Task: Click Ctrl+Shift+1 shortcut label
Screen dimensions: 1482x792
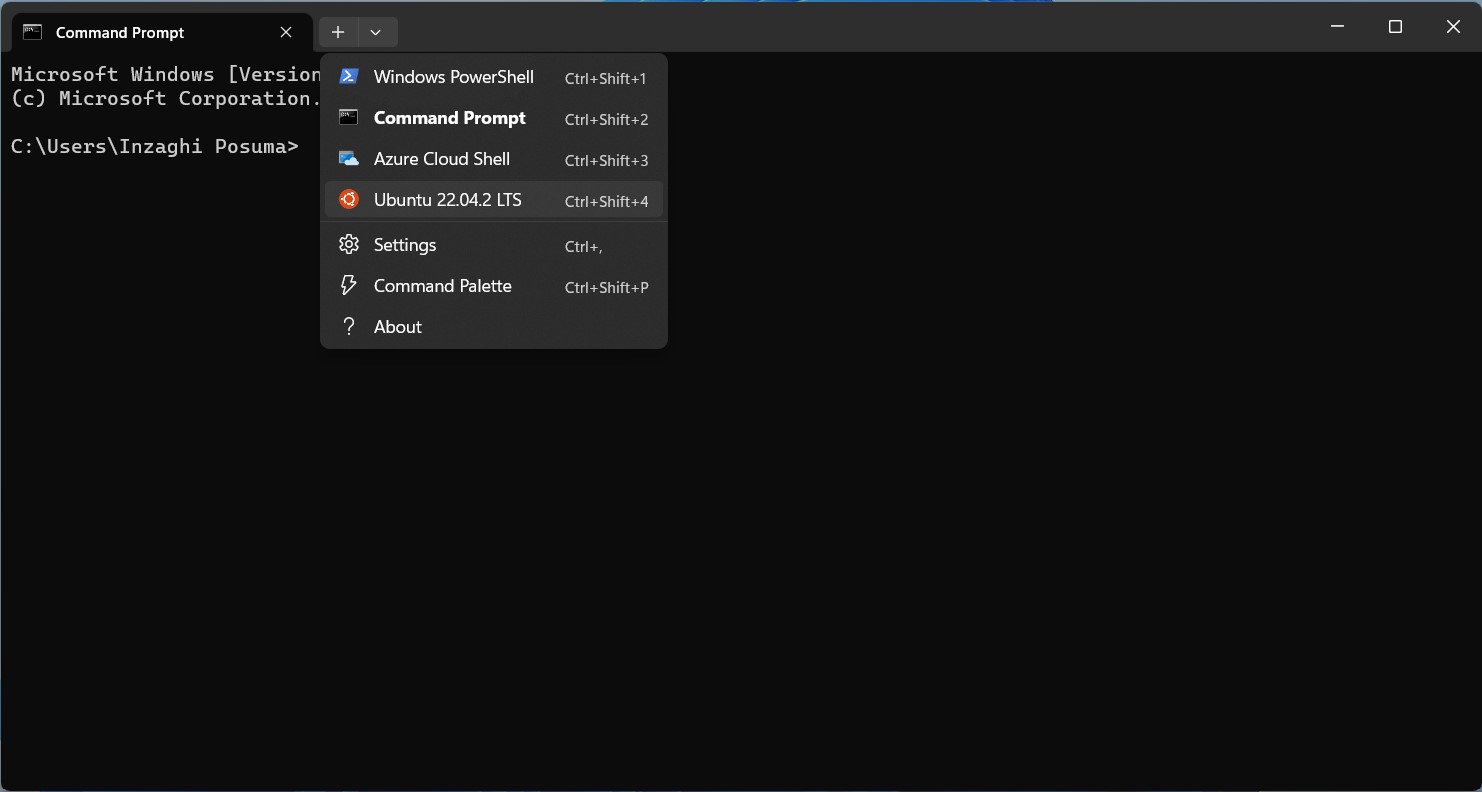Action: point(606,79)
